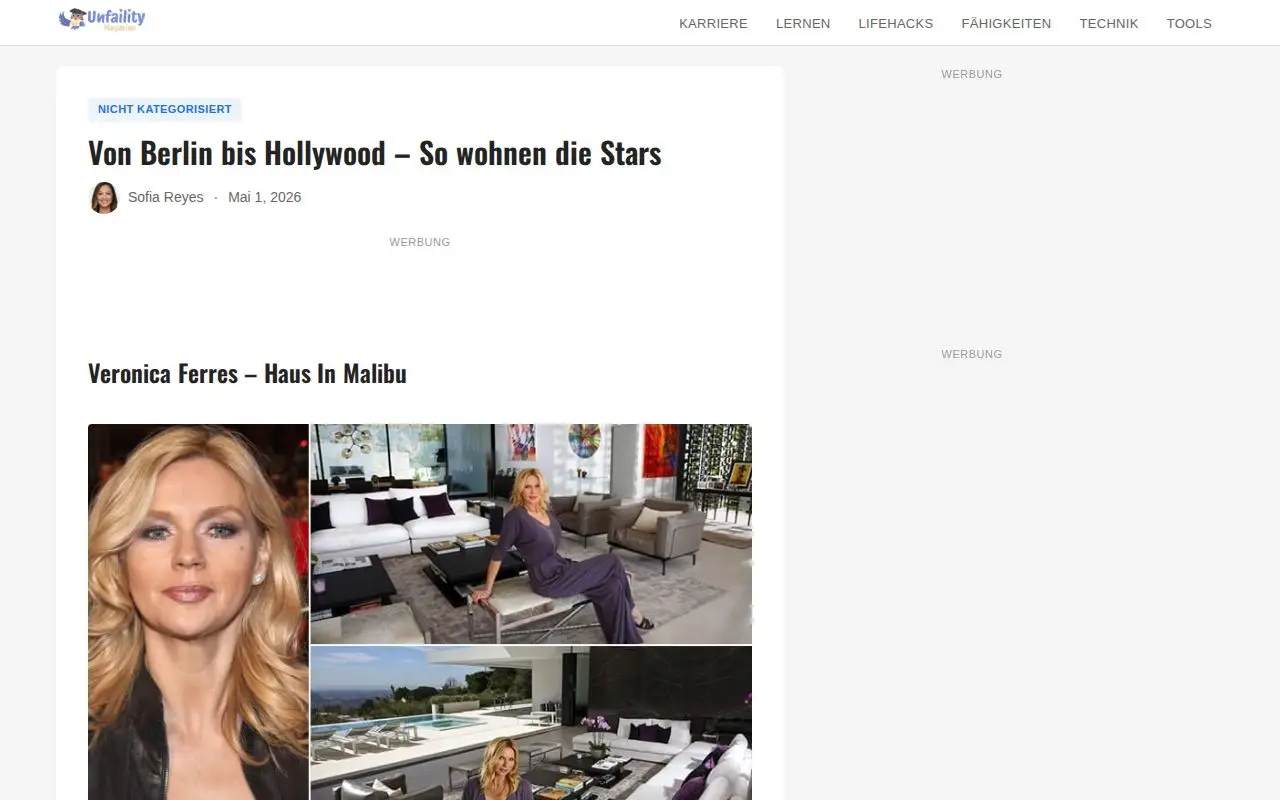Open the pool terrace photo

click(x=531, y=723)
